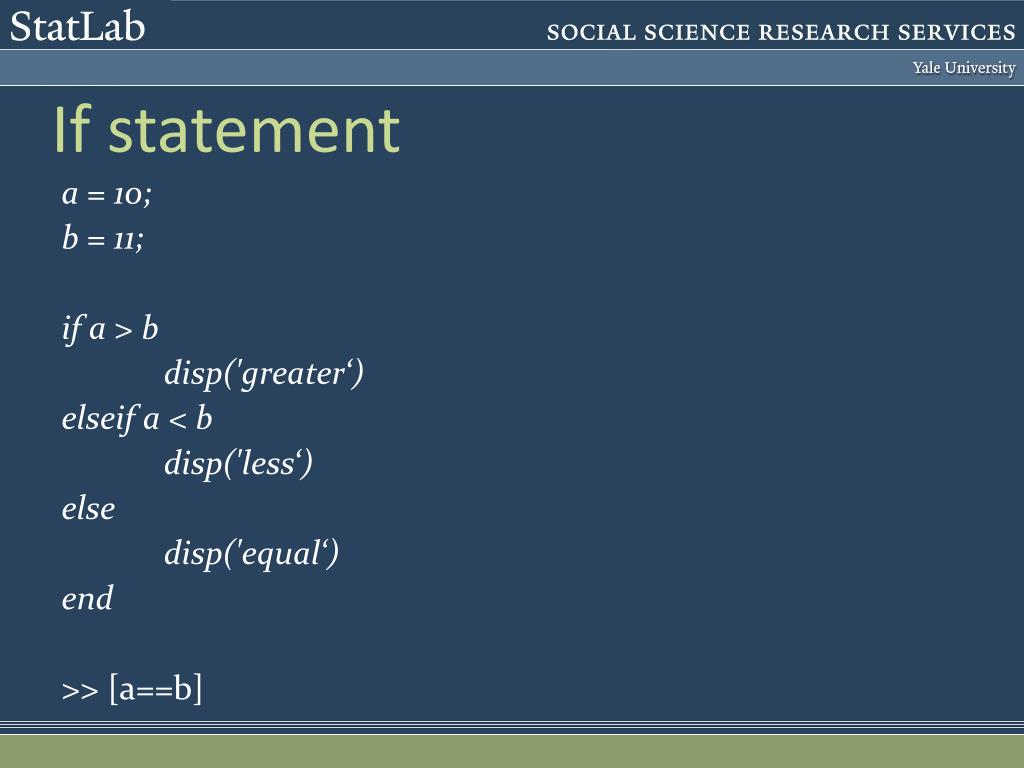Click the word 'less' in the code
1024x768 pixels.
(x=268, y=464)
